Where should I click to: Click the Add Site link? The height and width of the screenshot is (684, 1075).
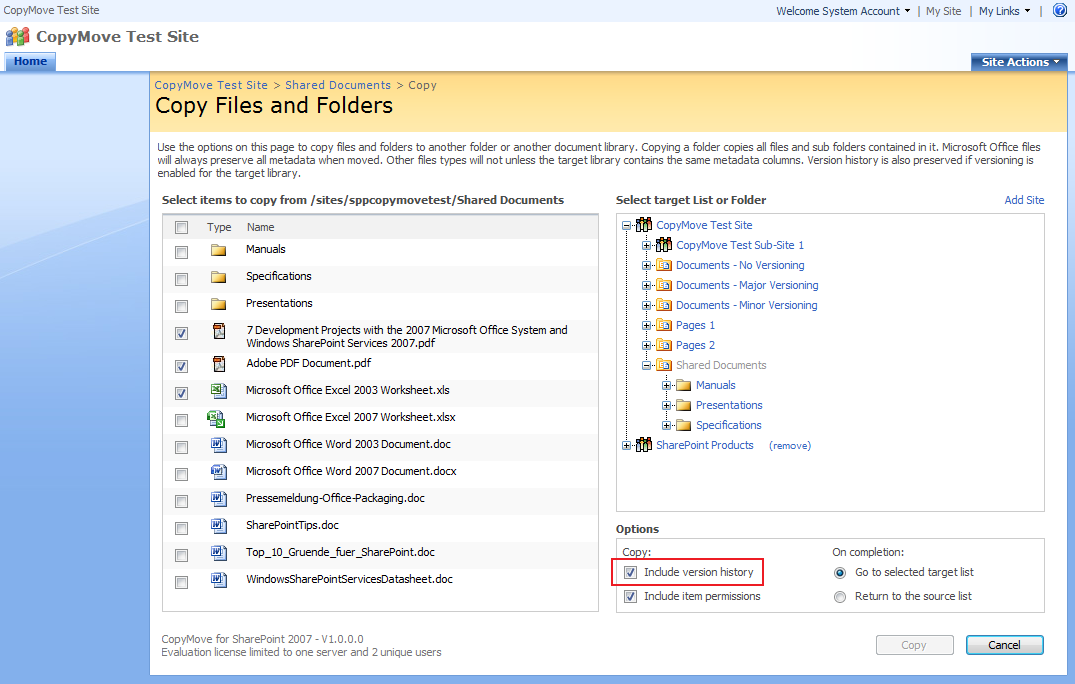coord(1024,200)
